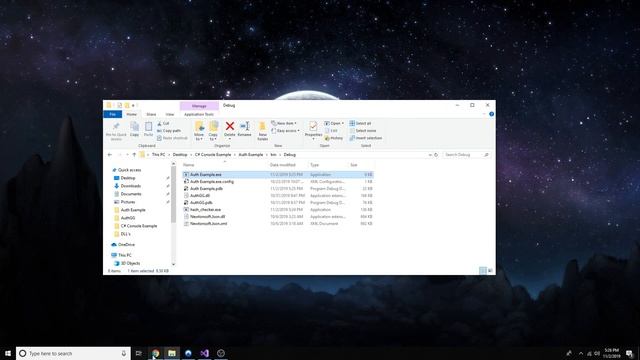Click the Search Debug input field
This screenshot has width=640, height=360.
[466, 155]
